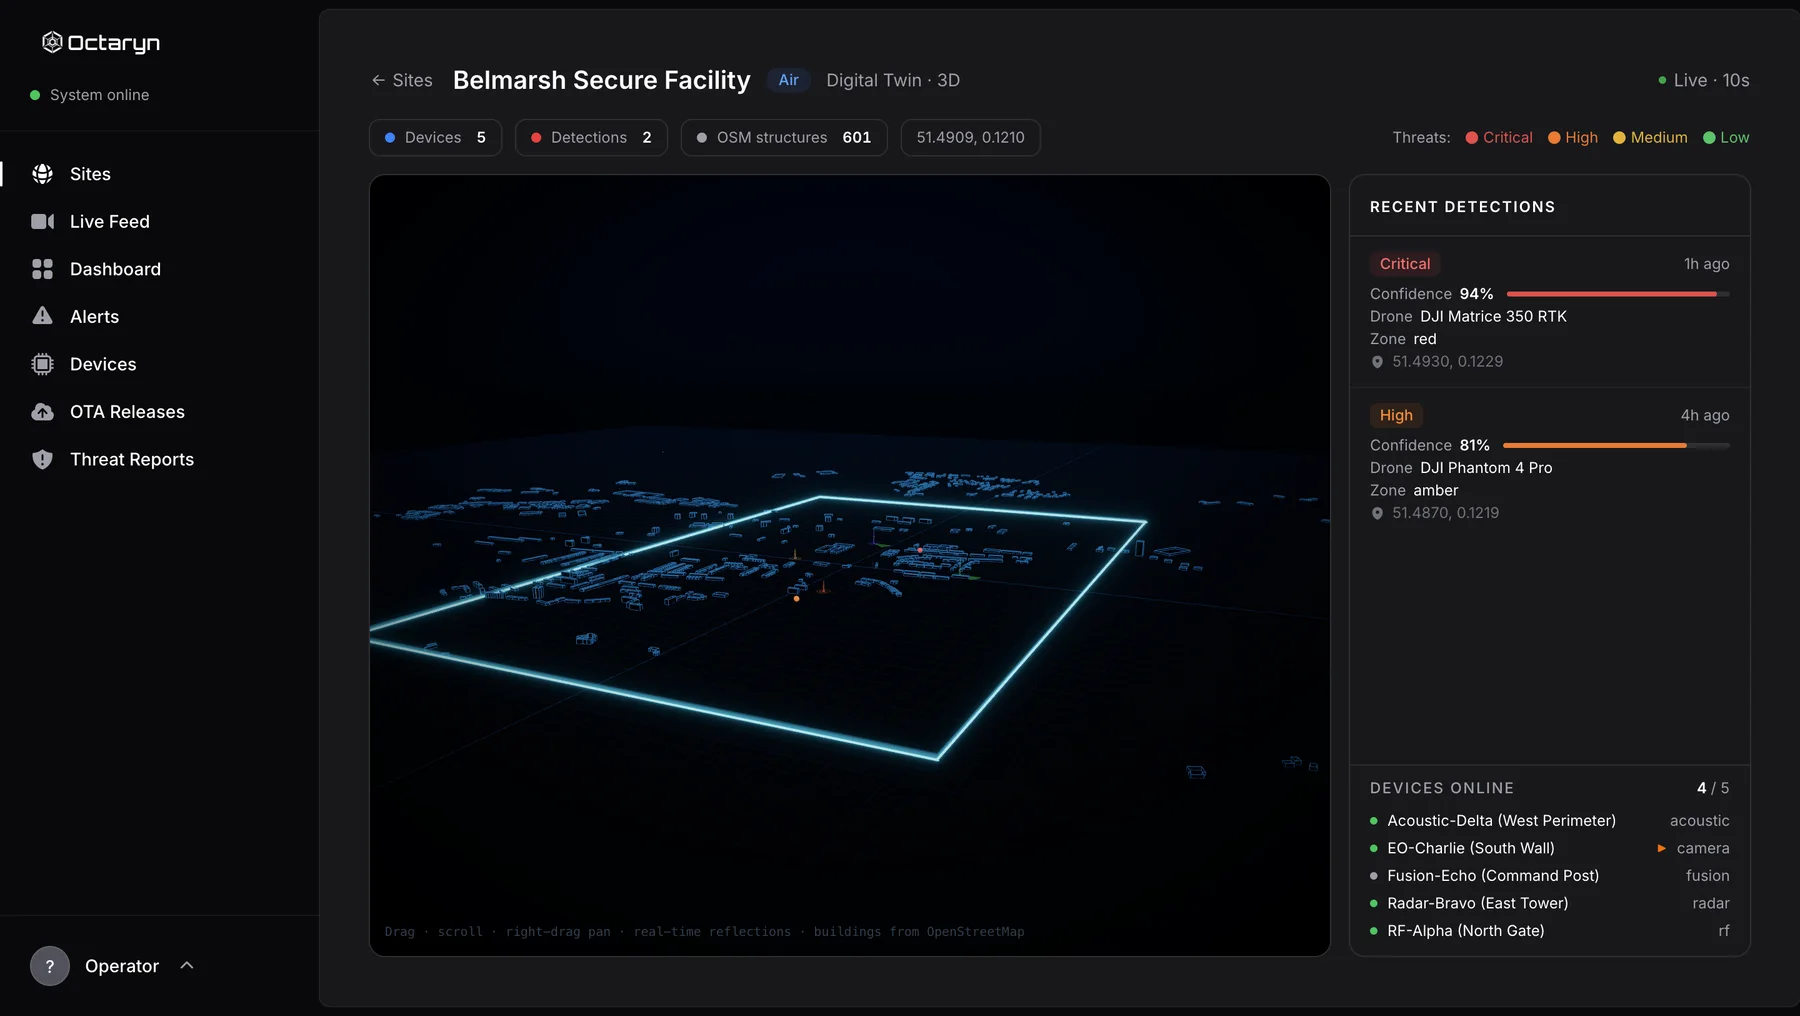Click the 4 / 5 devices online count

(x=1712, y=788)
